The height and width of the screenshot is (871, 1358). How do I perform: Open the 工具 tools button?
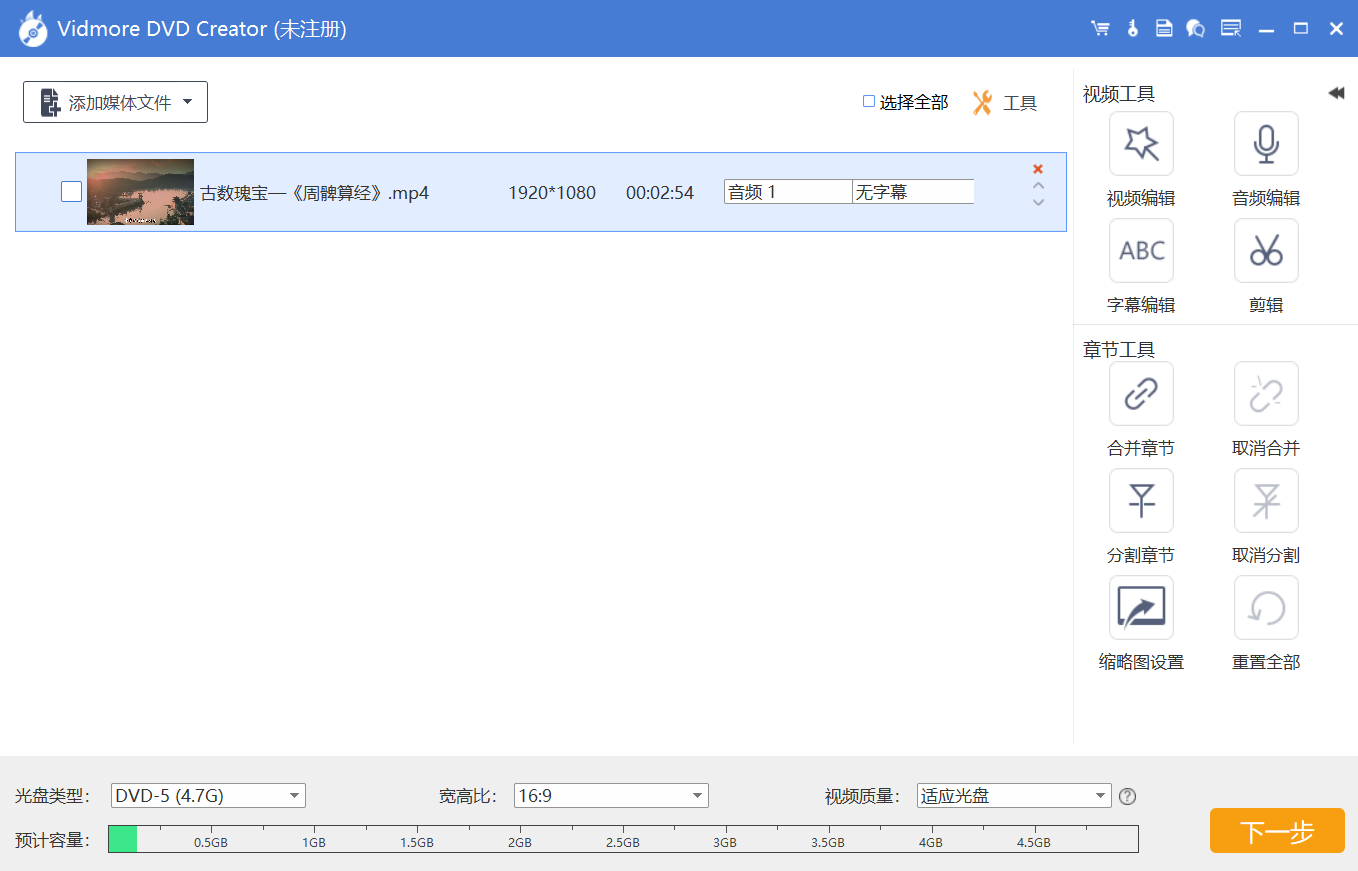tap(1004, 102)
